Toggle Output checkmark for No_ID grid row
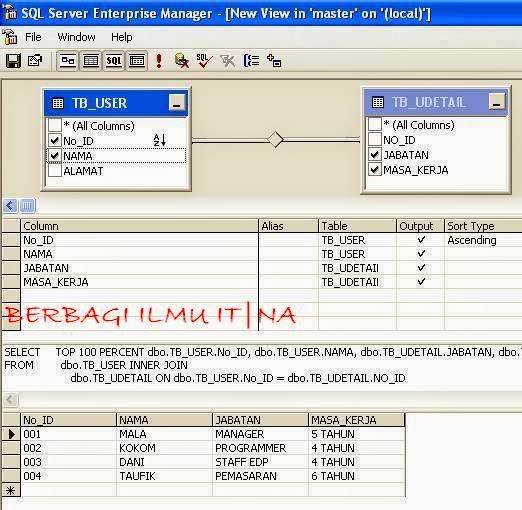Screen dimensions: 522x510 tap(421, 240)
